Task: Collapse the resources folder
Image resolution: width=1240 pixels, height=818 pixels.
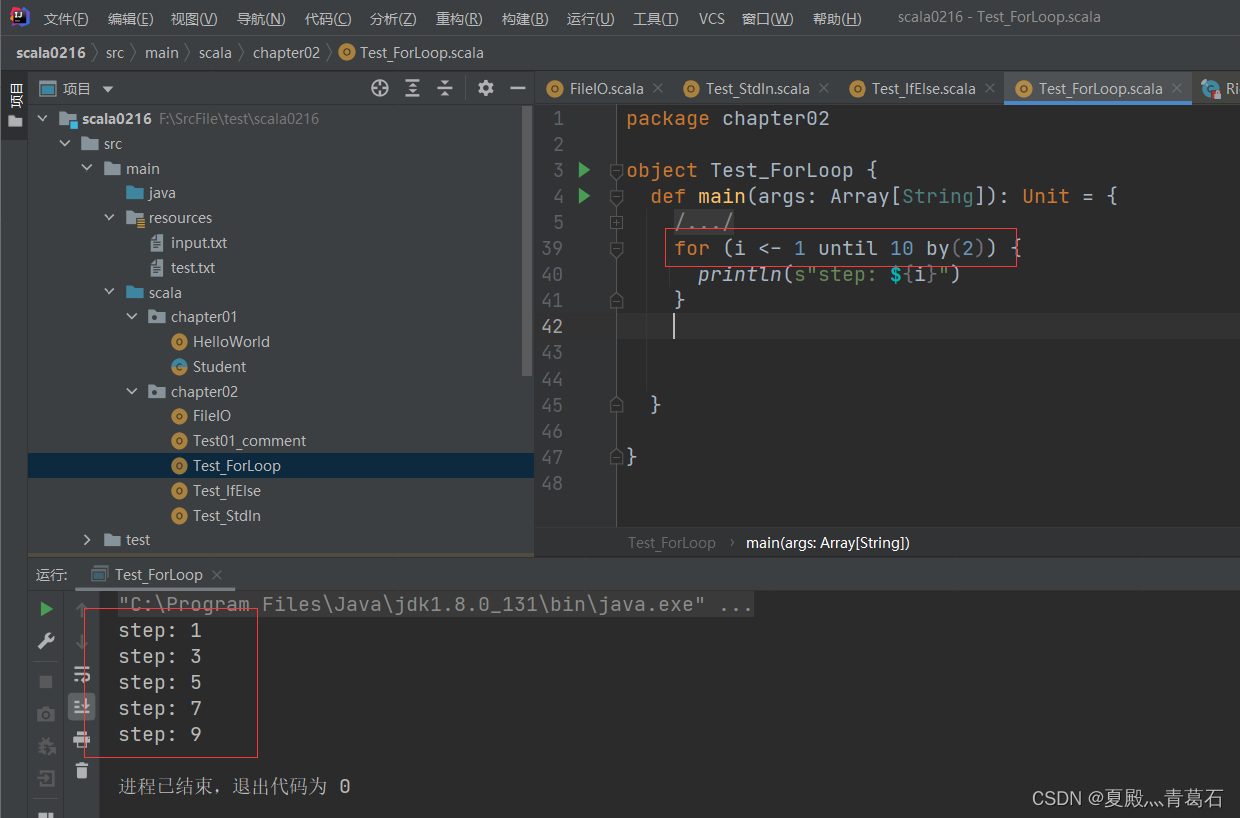Action: click(109, 218)
